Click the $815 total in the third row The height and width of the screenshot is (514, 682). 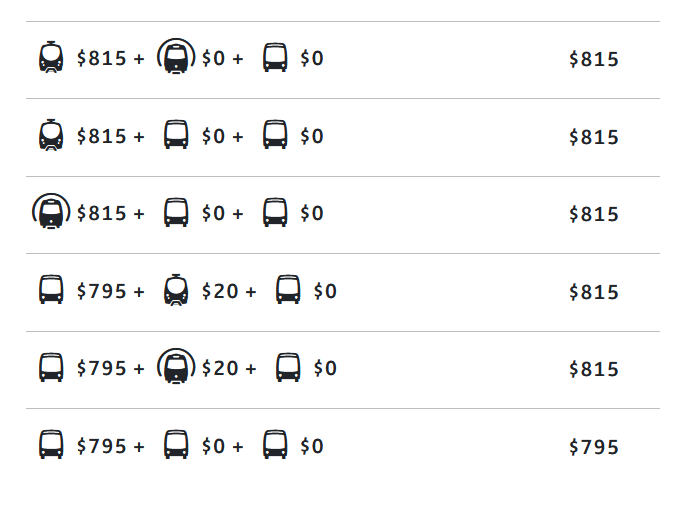[x=594, y=214]
